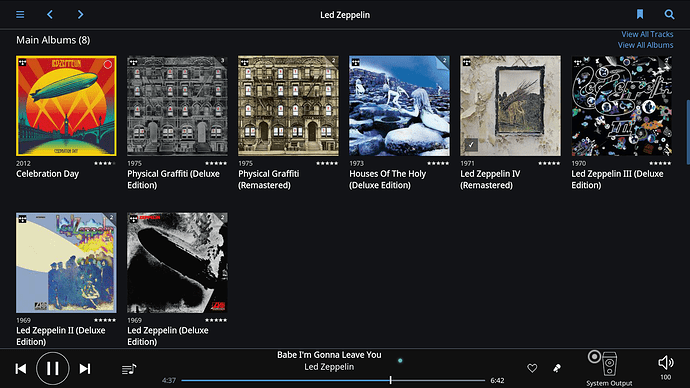Open Physical Graffiti (Deluxe Edition) cover
This screenshot has height=388, width=690.
pyautogui.click(x=177, y=106)
